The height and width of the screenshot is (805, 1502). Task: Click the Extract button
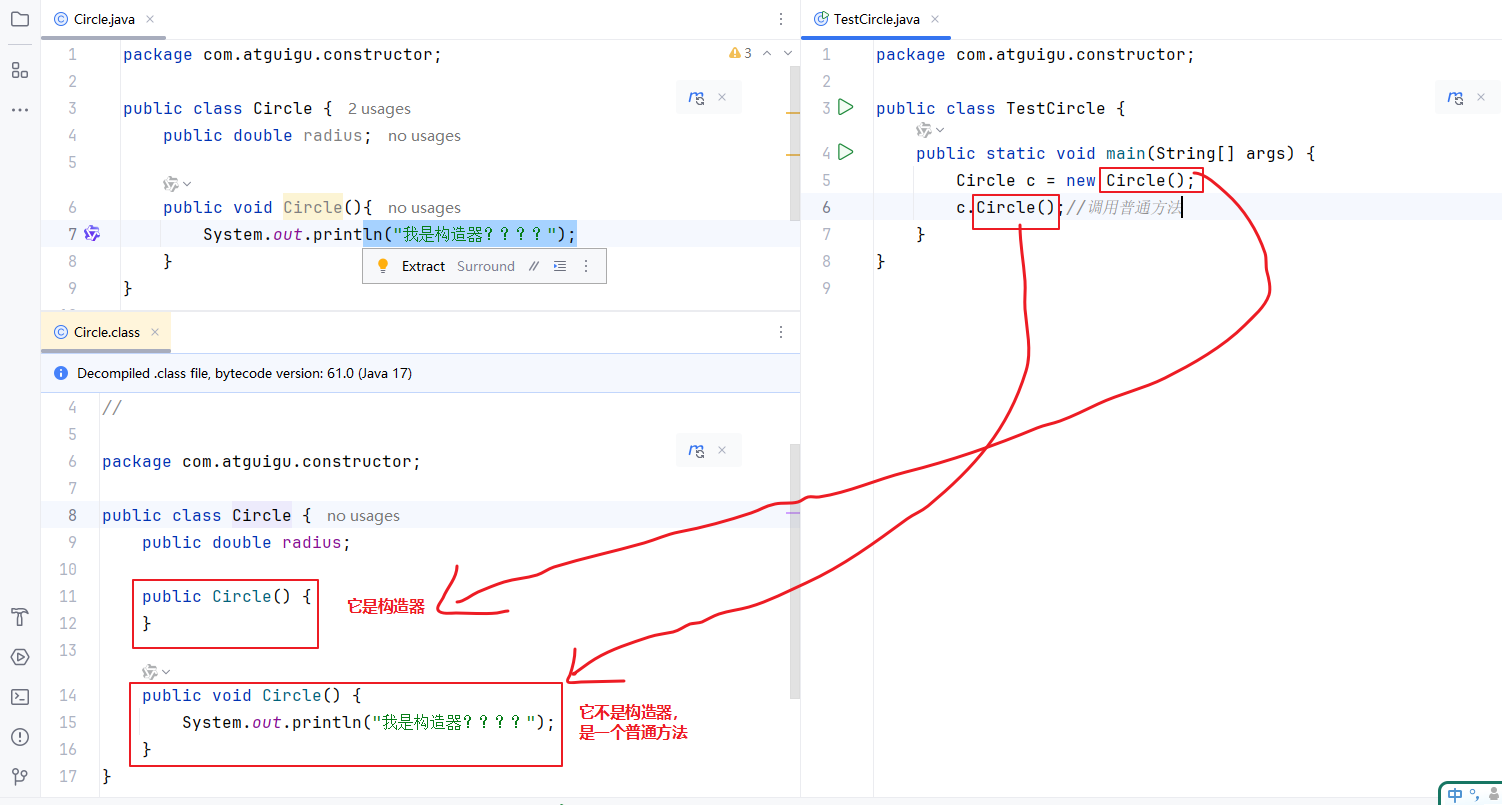point(423,266)
